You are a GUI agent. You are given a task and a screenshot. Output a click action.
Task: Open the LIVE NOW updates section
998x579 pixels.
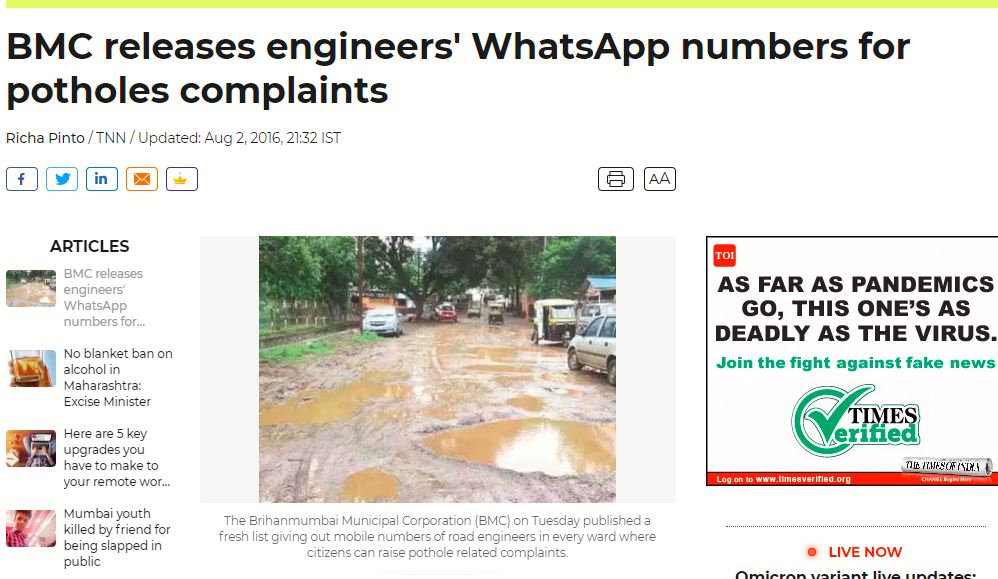point(865,552)
